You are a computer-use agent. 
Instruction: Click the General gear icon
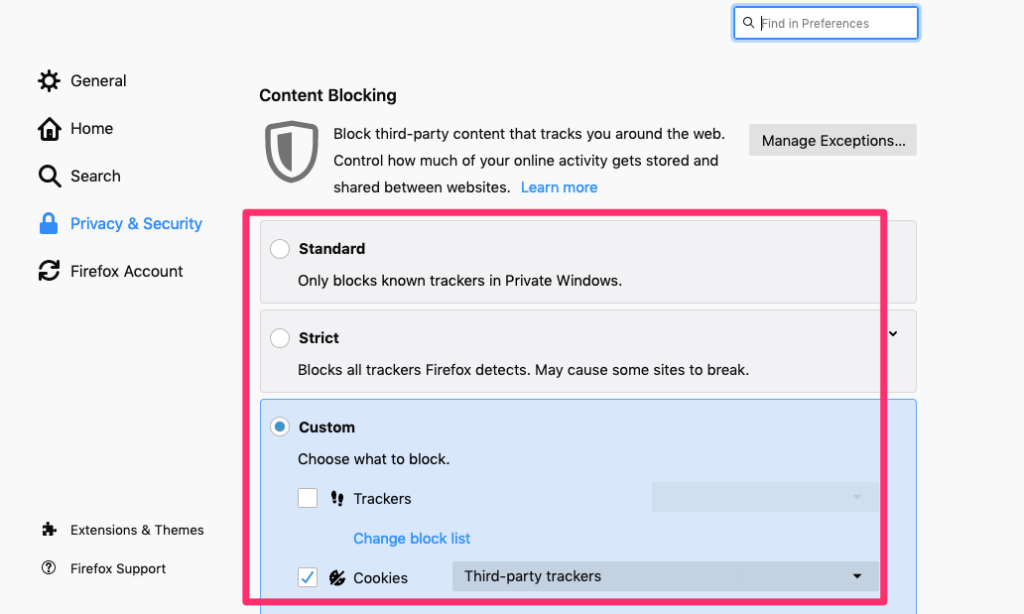click(x=49, y=81)
